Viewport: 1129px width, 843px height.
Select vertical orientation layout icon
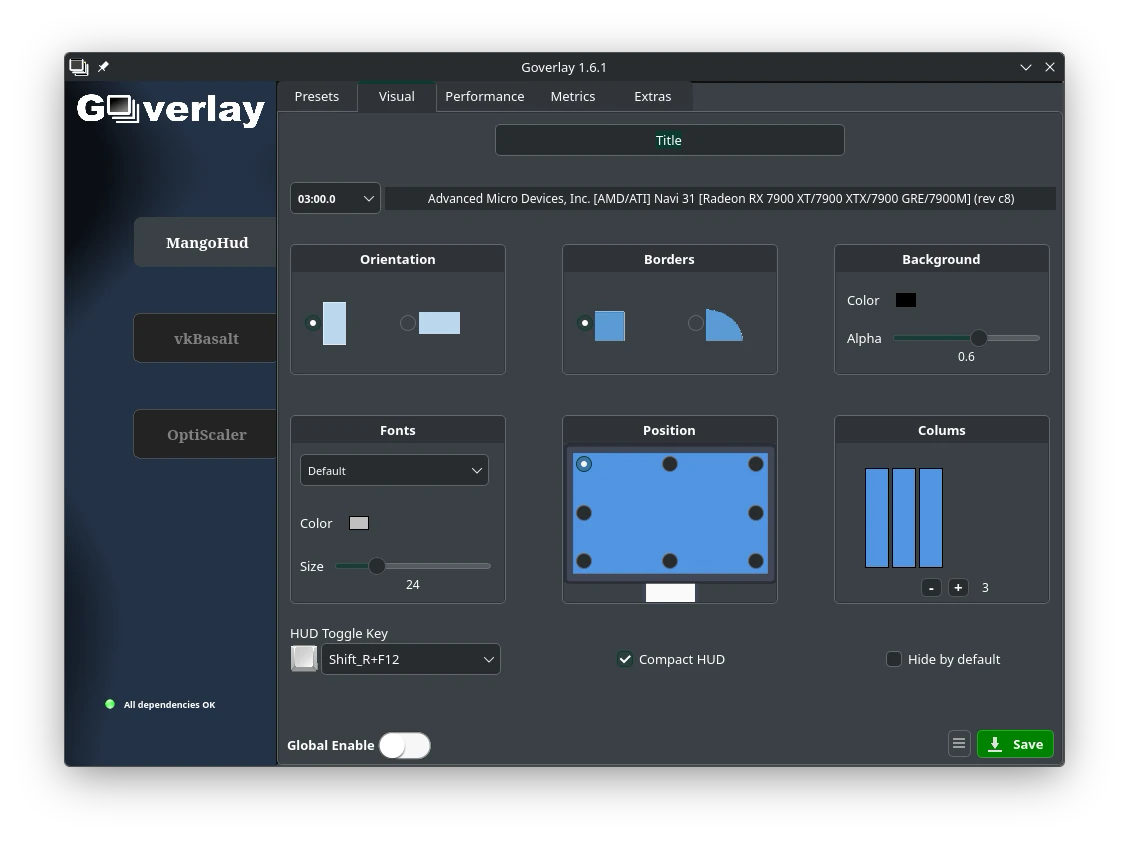click(334, 323)
